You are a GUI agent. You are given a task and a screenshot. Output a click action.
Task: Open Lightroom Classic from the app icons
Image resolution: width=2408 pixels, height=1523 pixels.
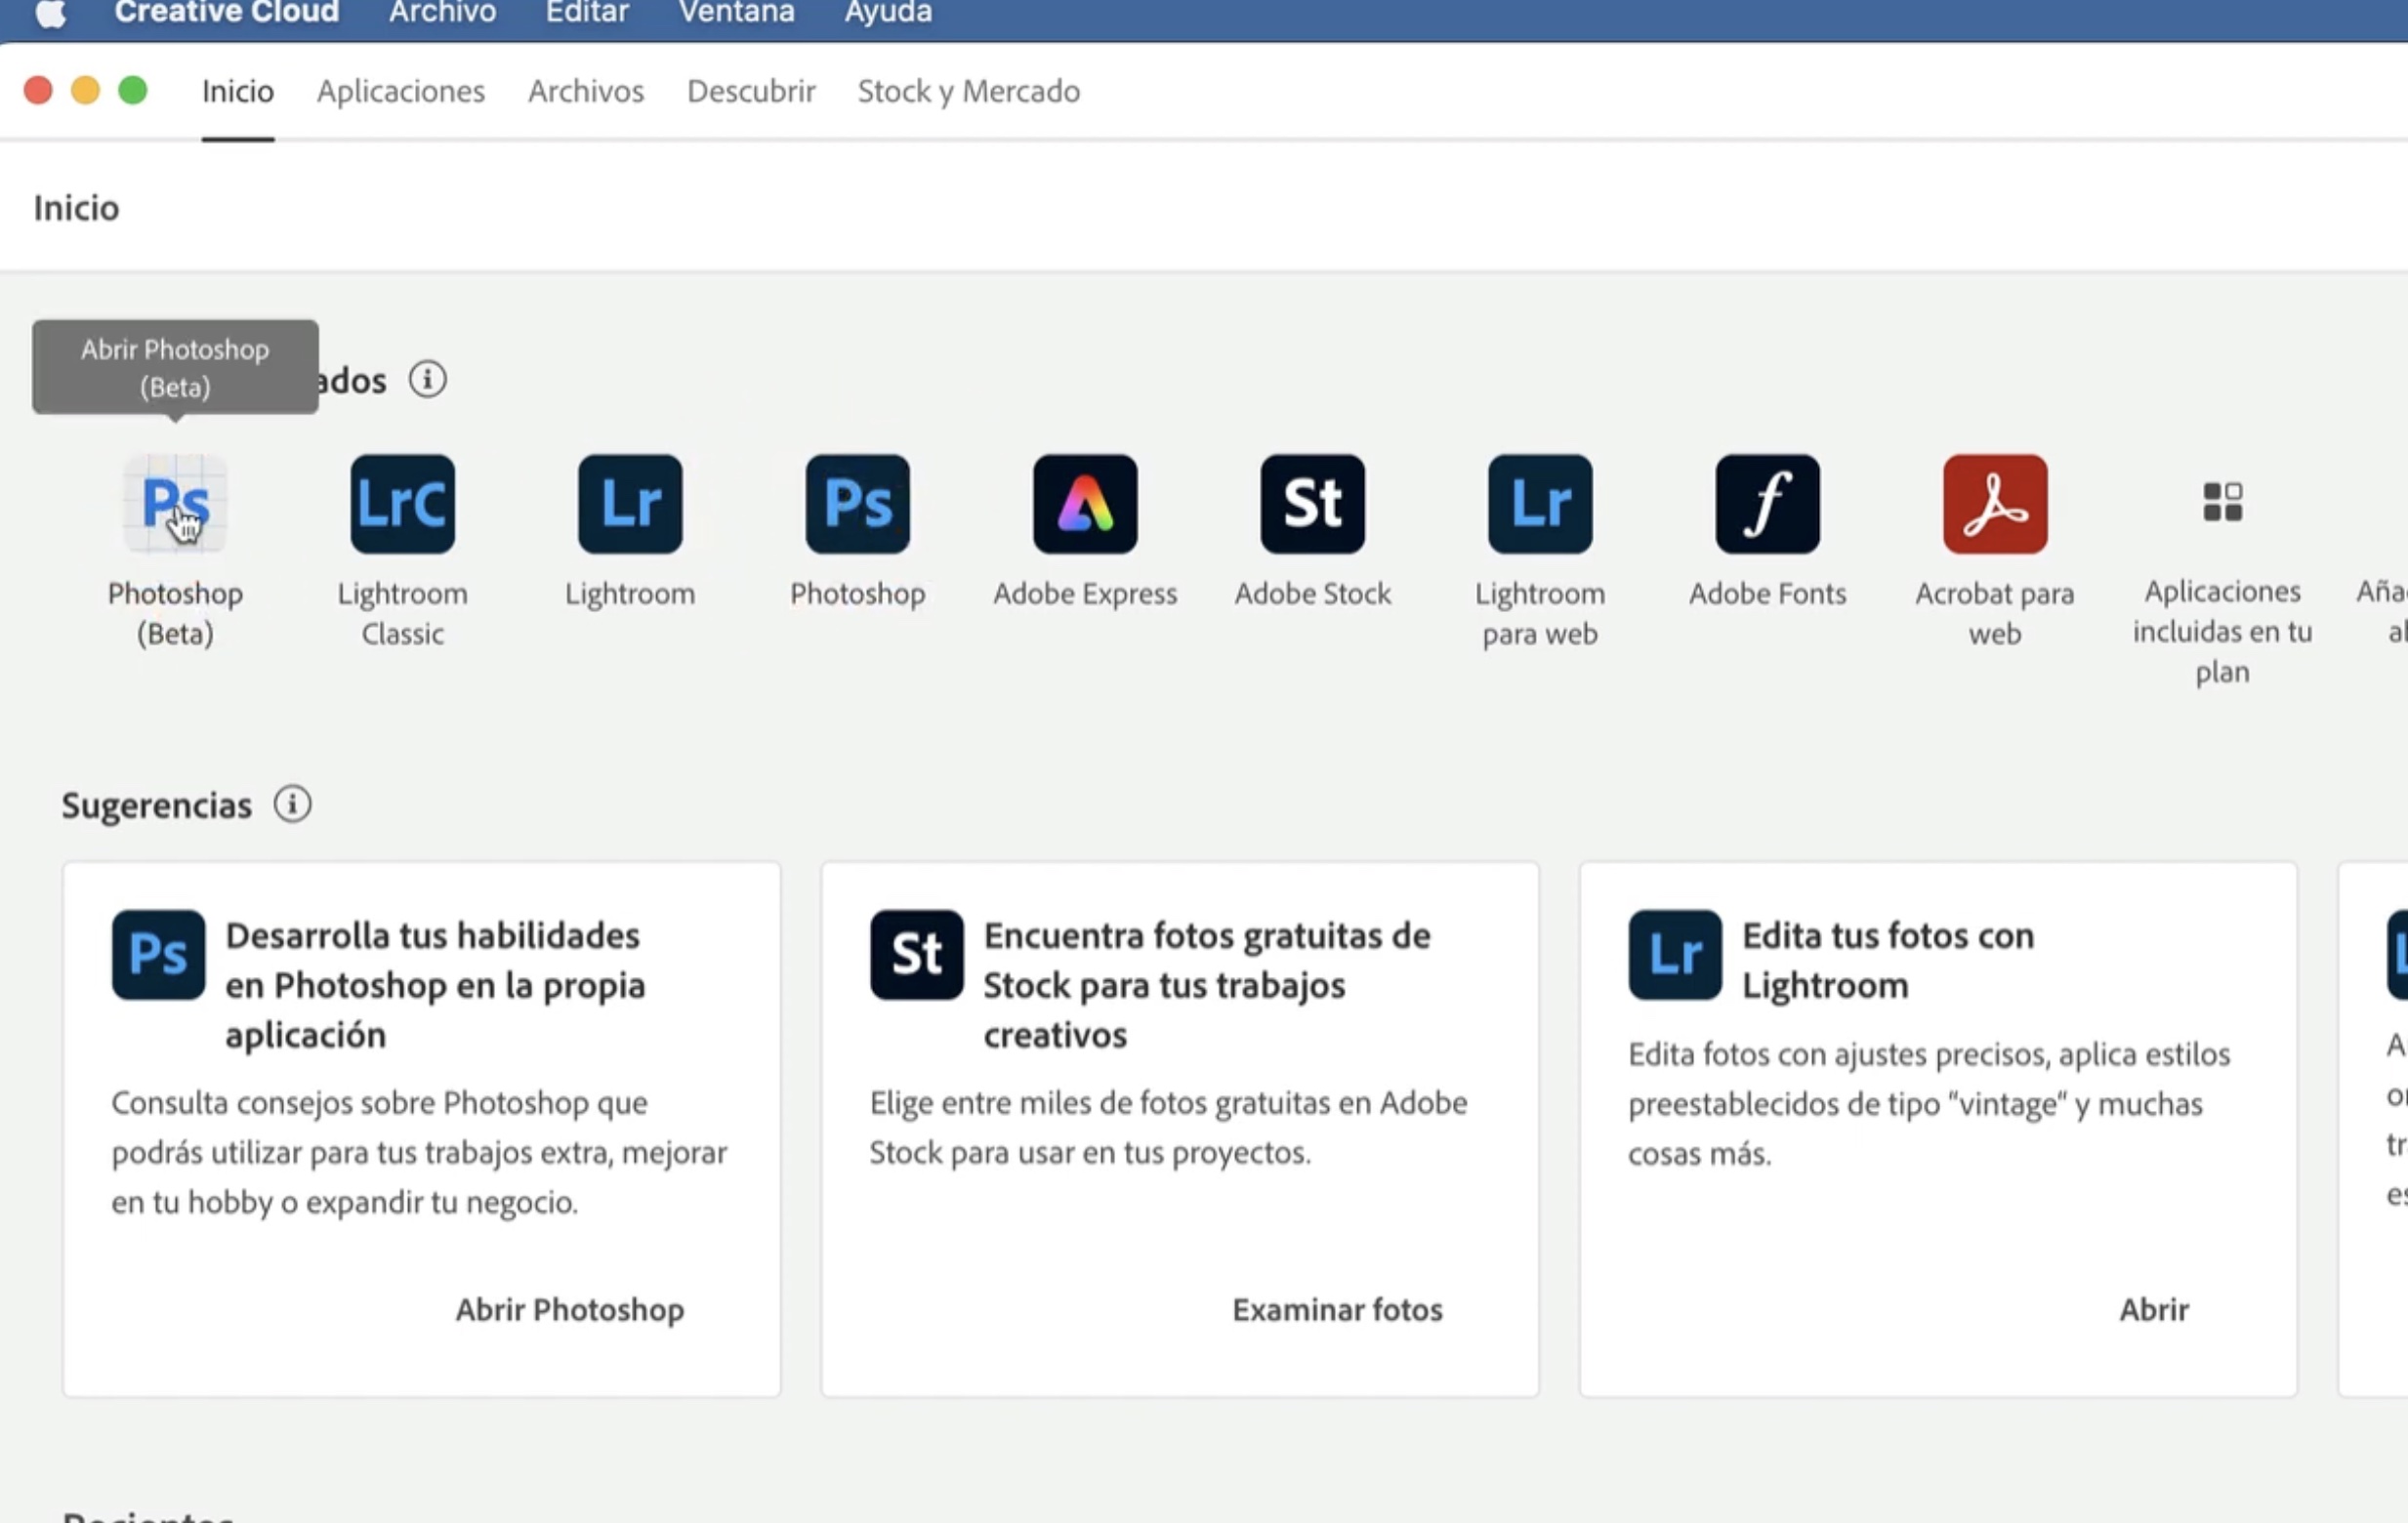pos(402,503)
